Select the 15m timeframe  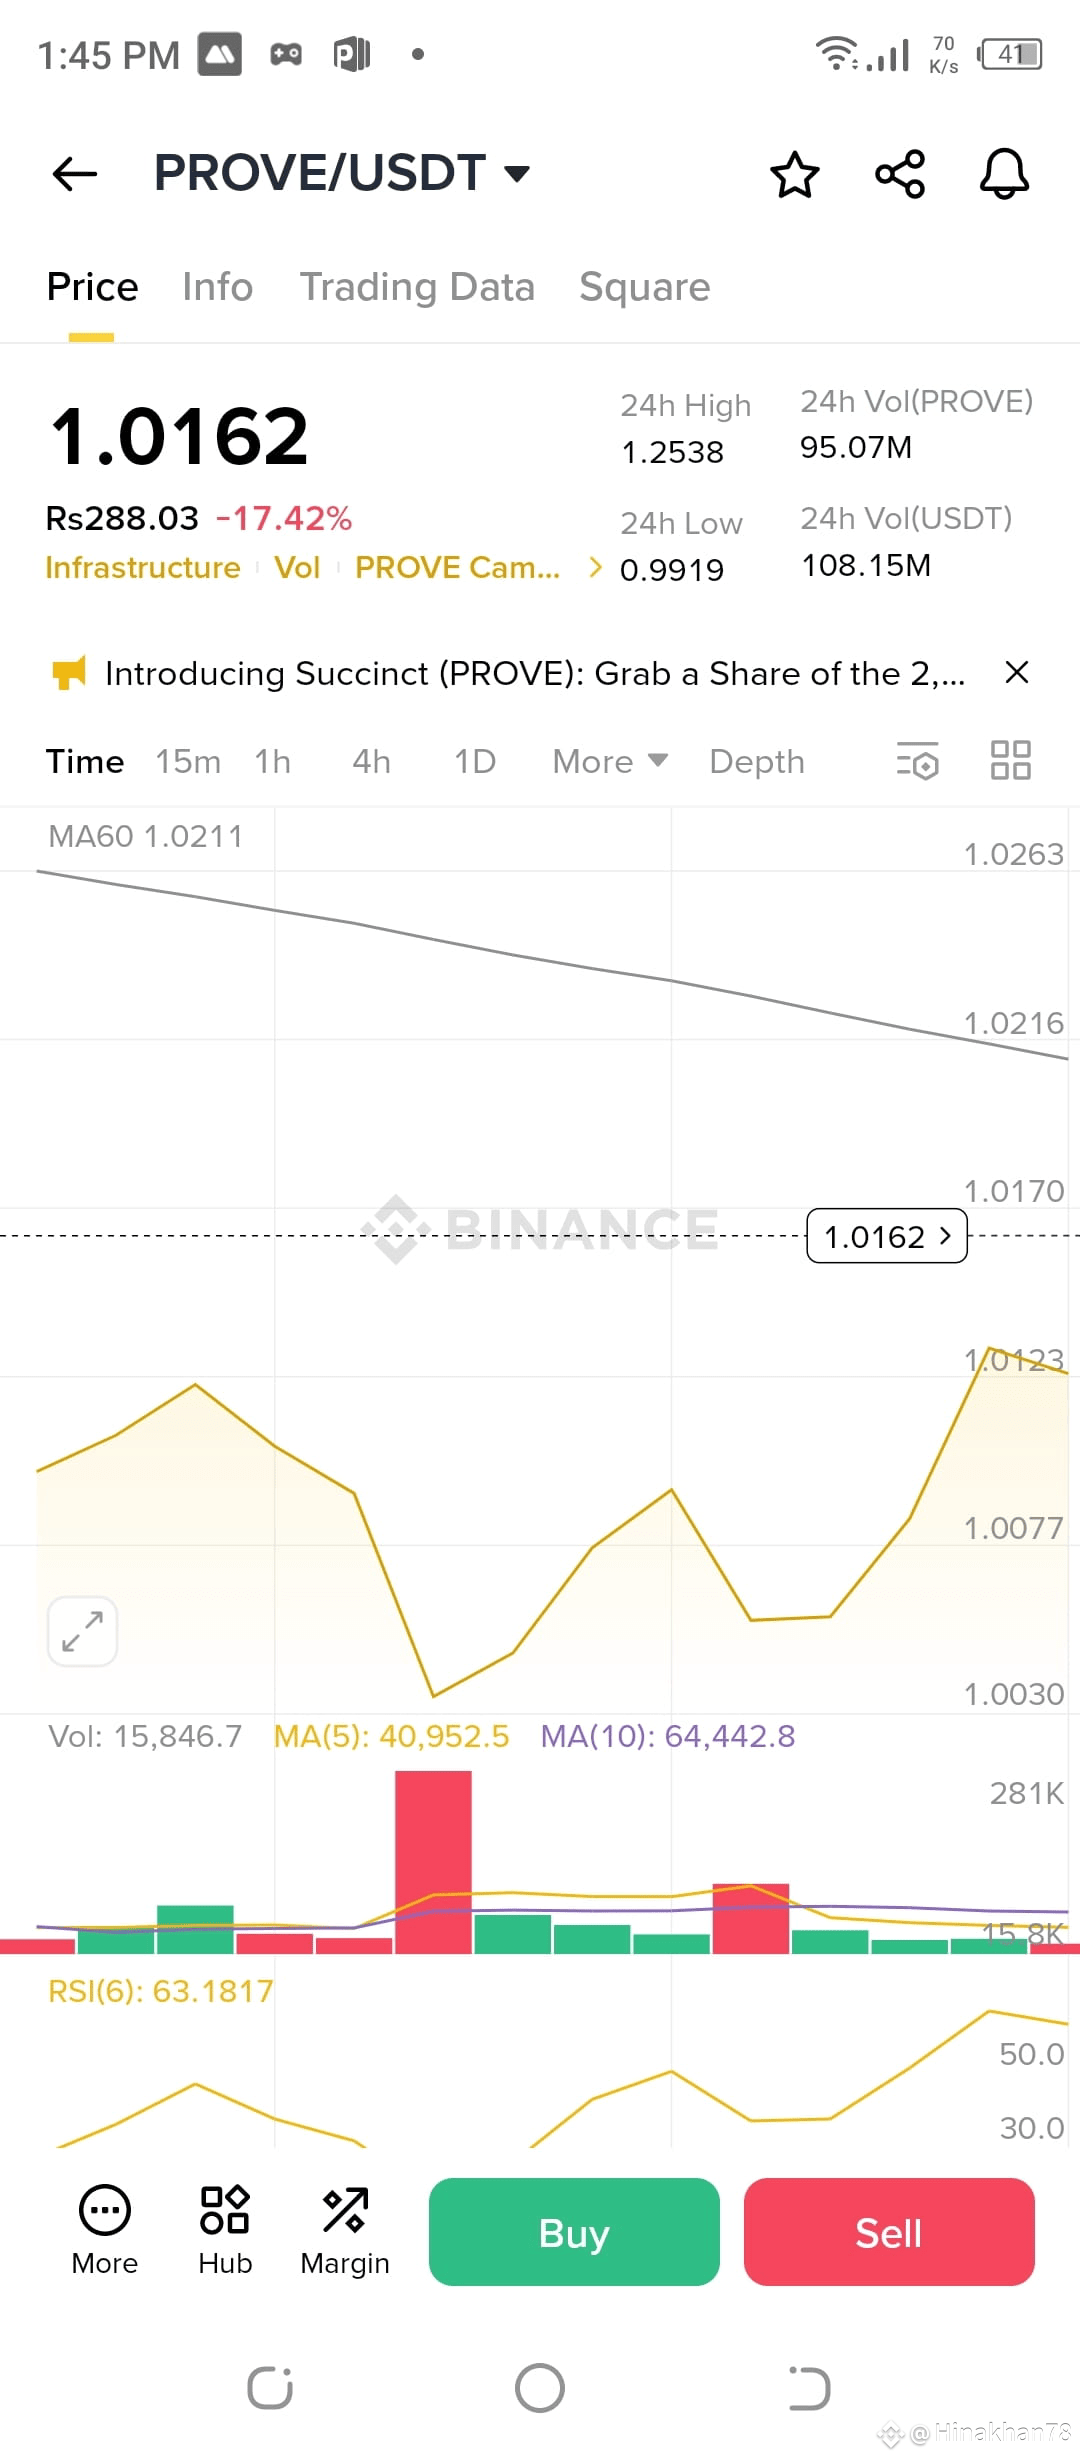pos(188,762)
